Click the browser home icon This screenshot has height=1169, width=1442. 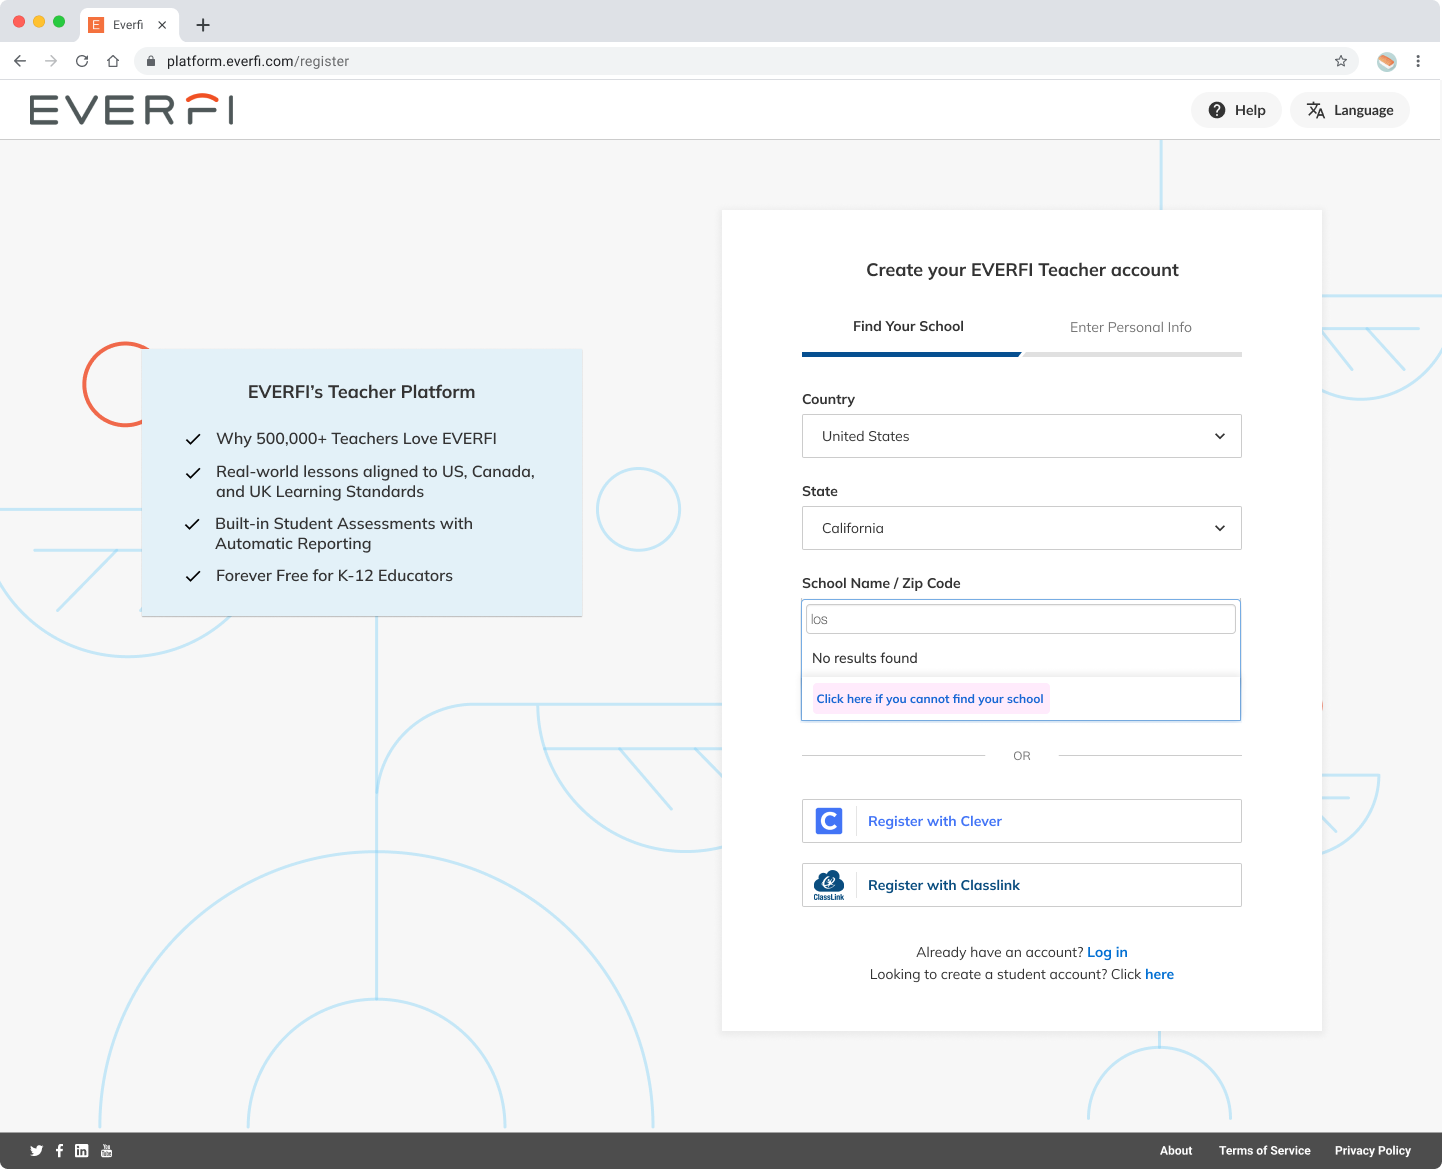pos(113,61)
